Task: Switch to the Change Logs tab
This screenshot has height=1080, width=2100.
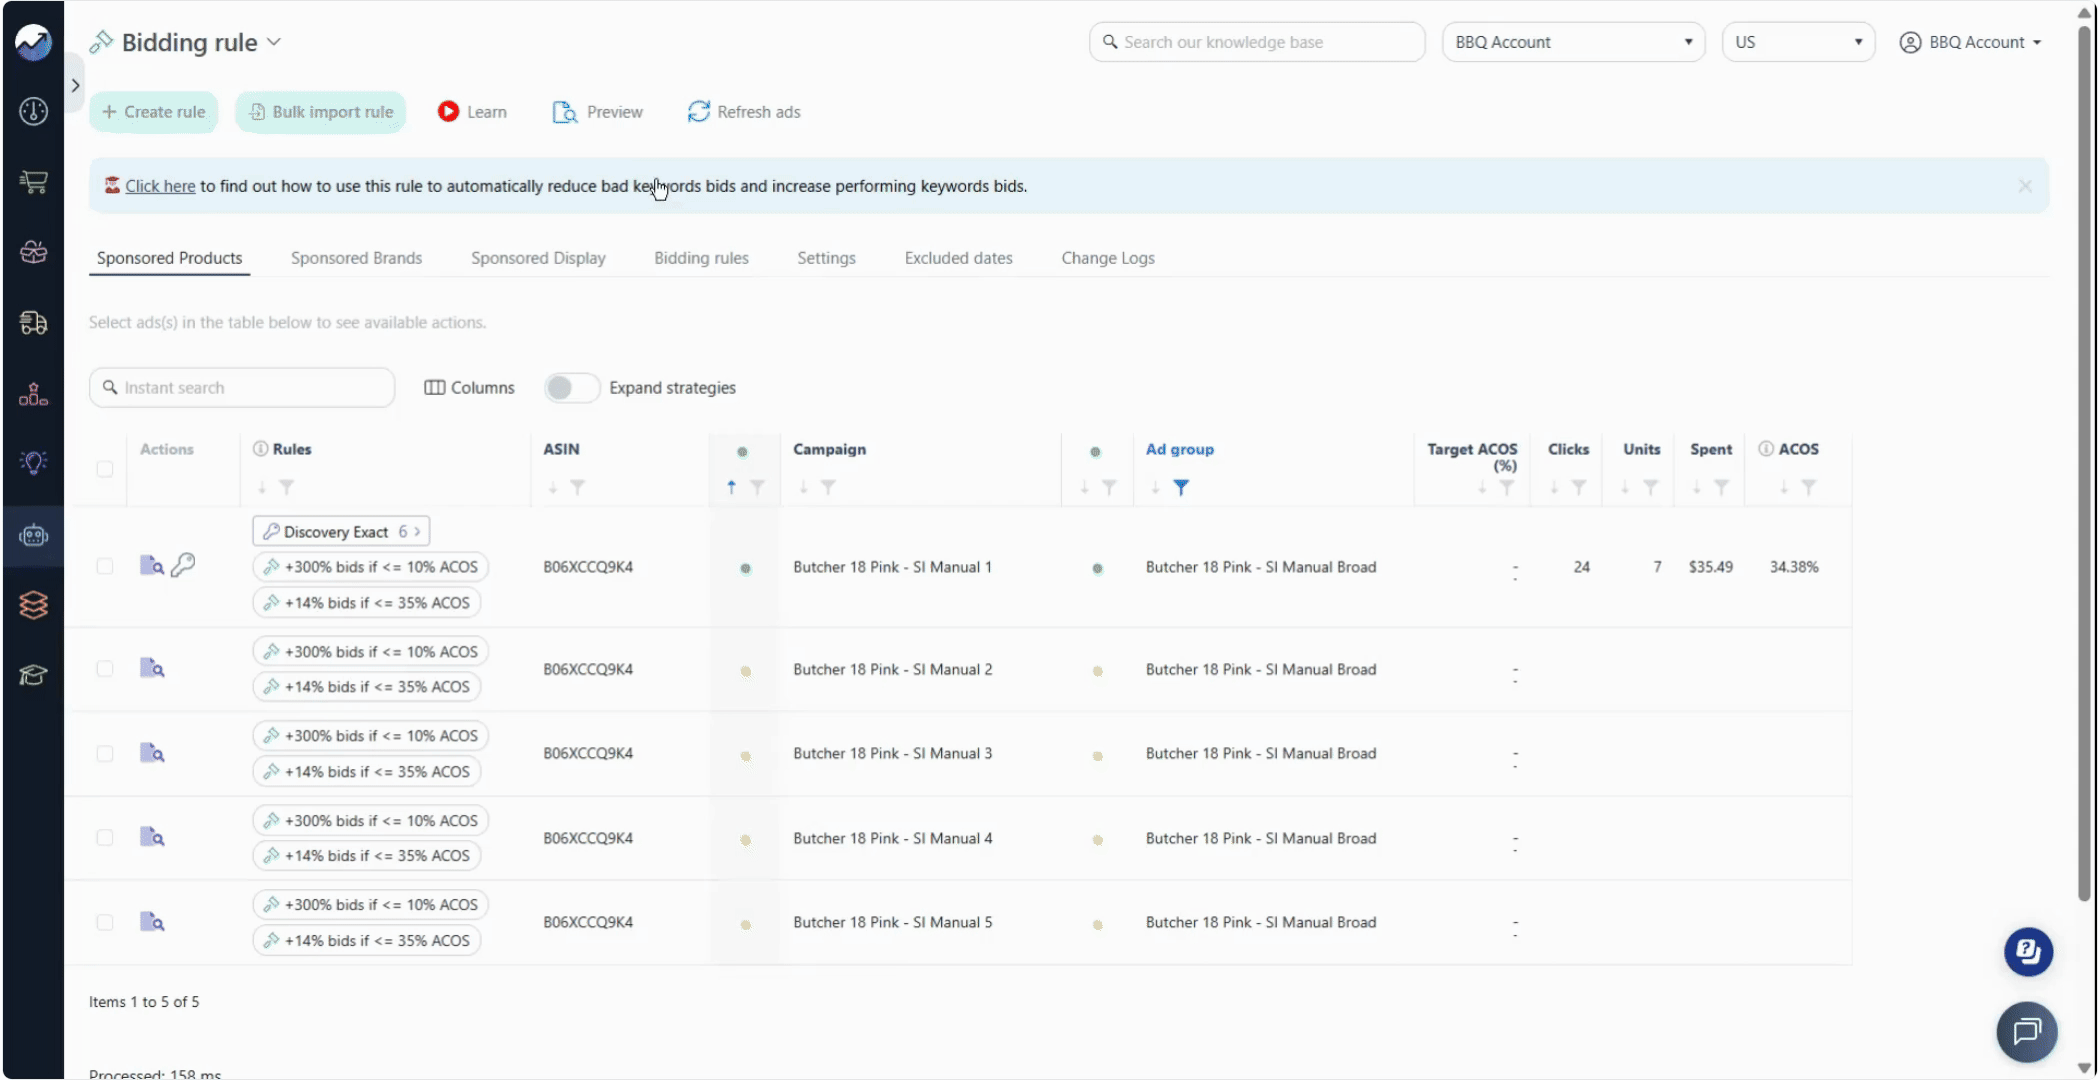Action: coord(1107,258)
